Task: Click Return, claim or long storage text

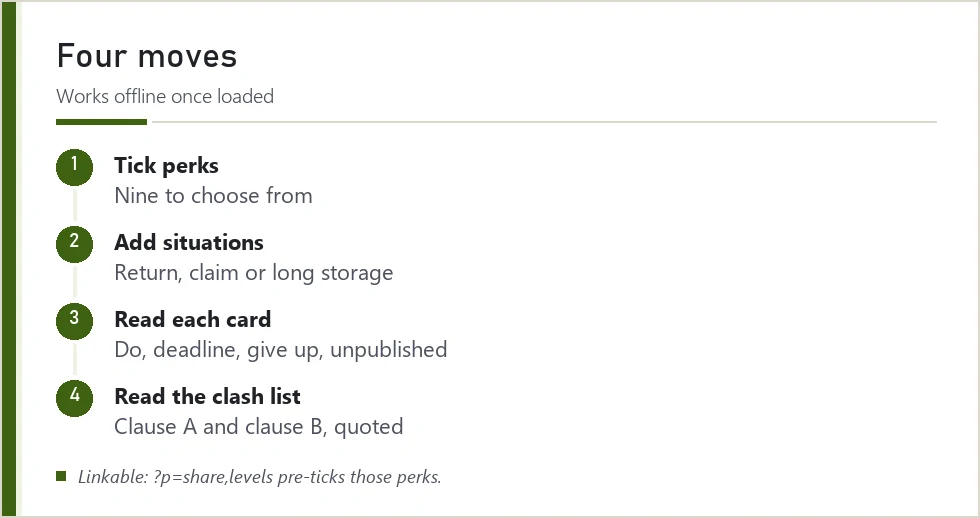Action: (x=254, y=273)
